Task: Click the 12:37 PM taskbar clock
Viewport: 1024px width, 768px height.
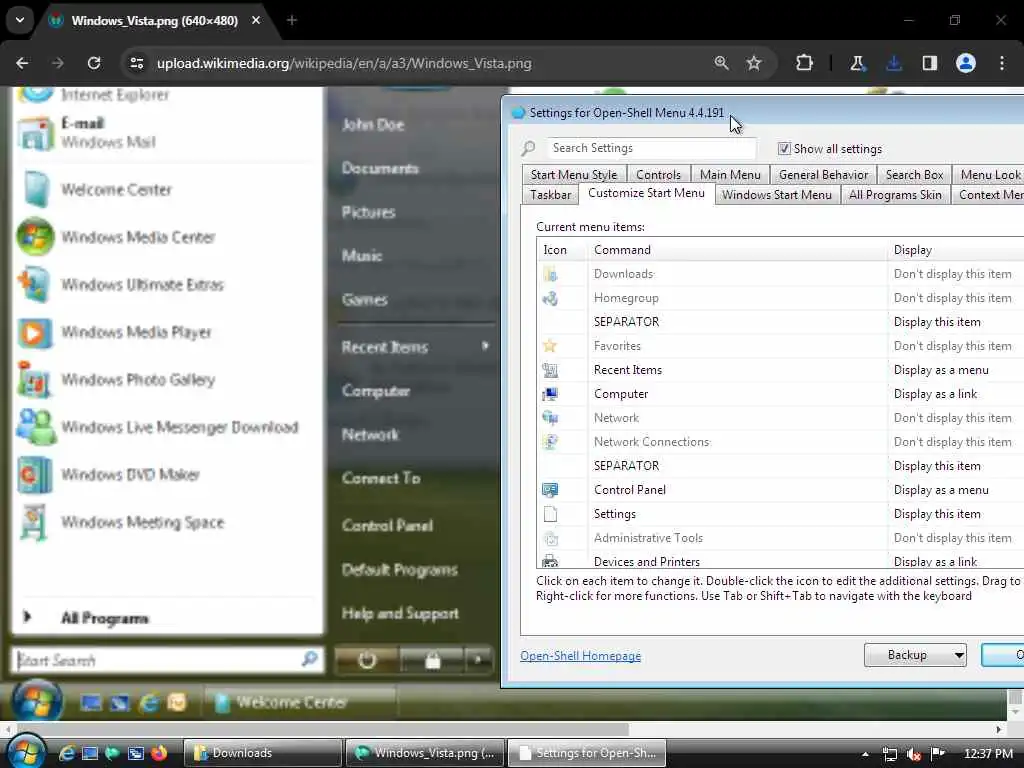Action: coord(988,754)
